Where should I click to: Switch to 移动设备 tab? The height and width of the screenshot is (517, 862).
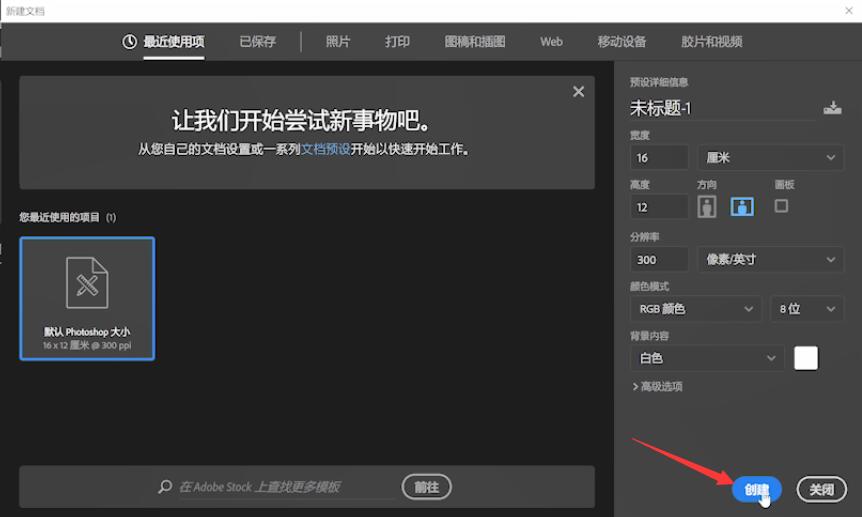click(x=622, y=41)
